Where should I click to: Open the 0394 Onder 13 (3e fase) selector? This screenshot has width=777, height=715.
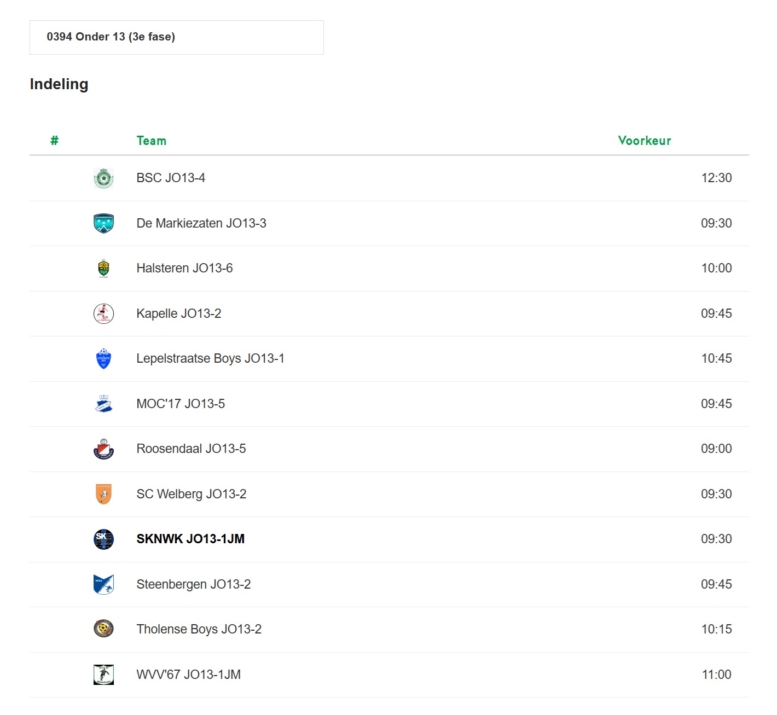coord(176,37)
